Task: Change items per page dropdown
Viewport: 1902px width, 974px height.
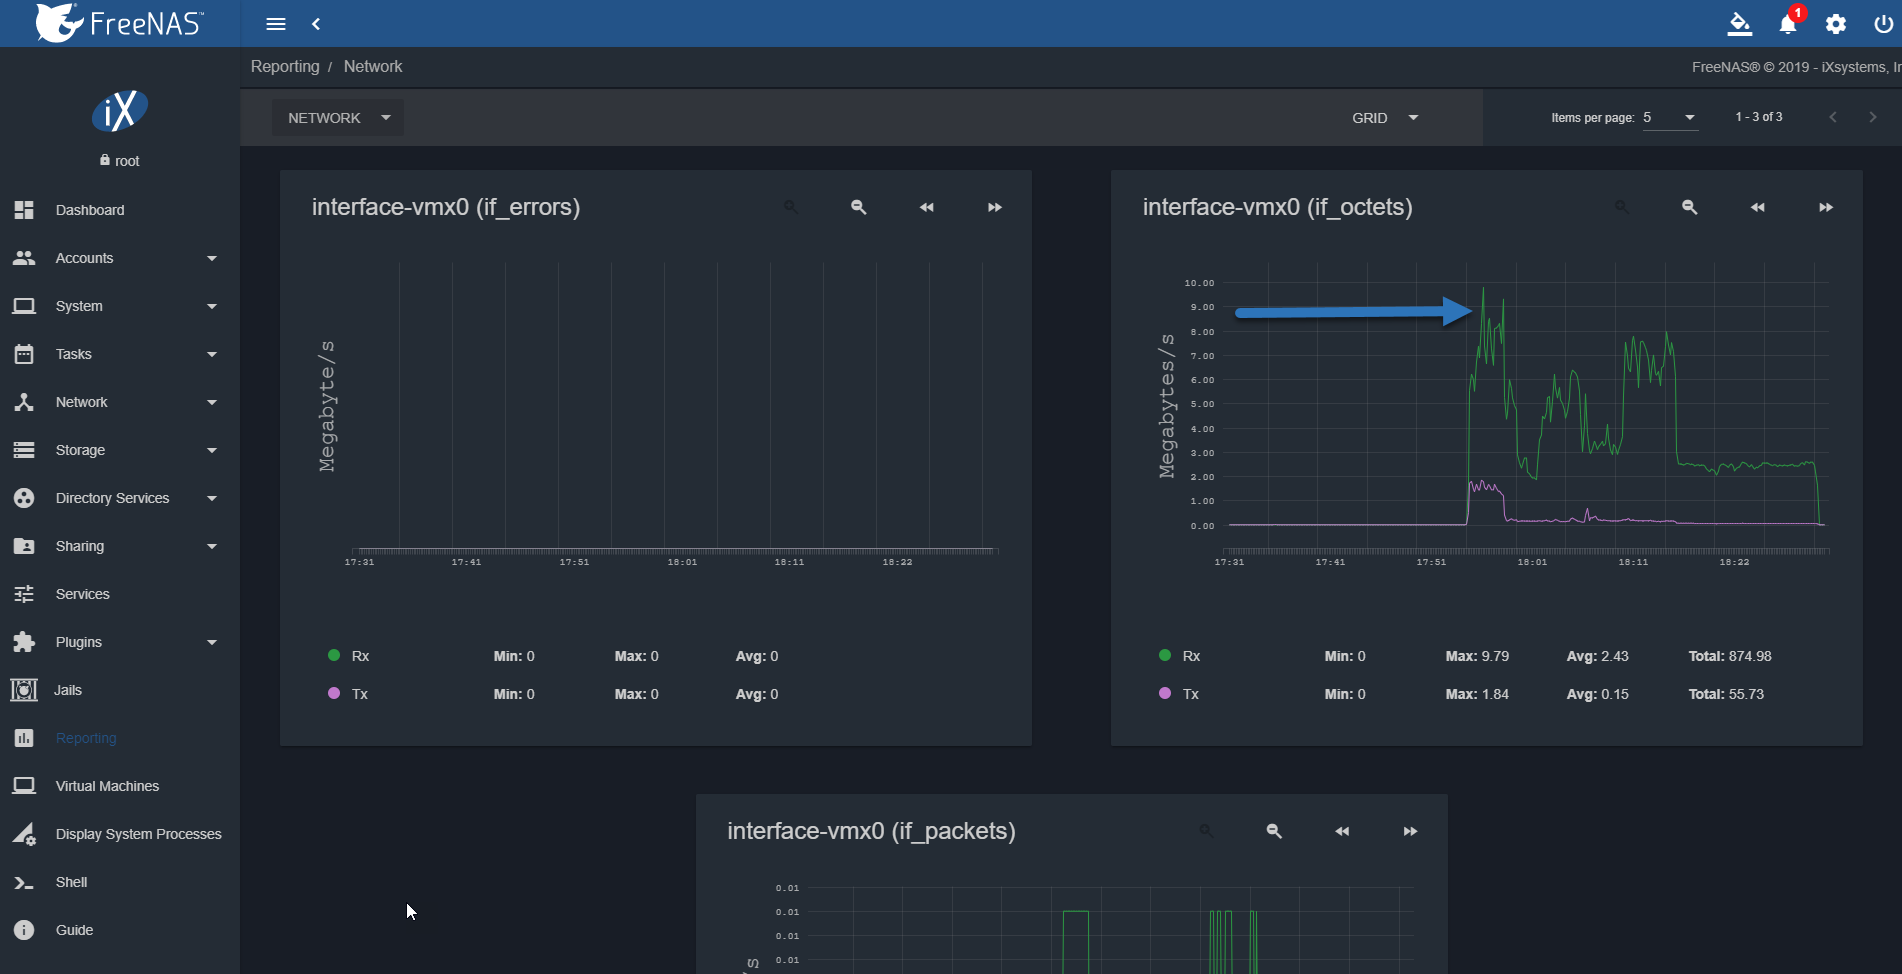Action: (1670, 118)
